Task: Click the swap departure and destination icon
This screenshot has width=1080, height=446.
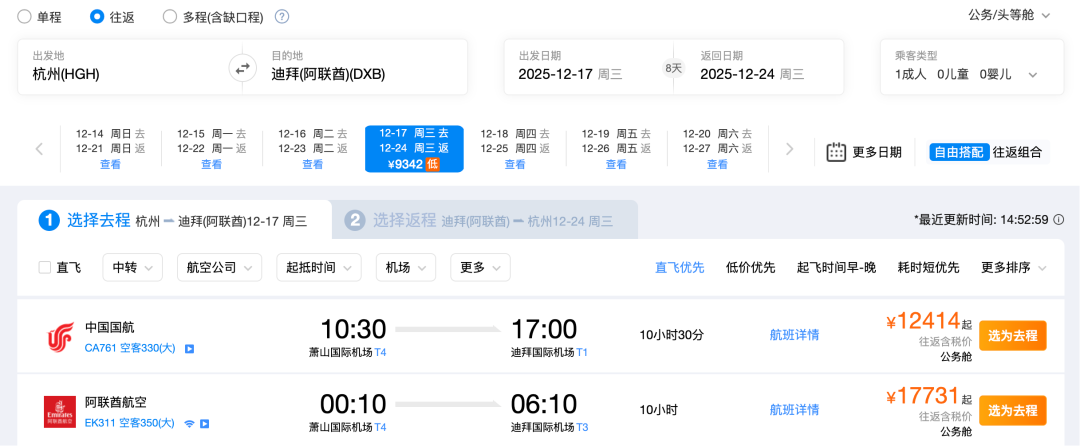Action: point(242,68)
